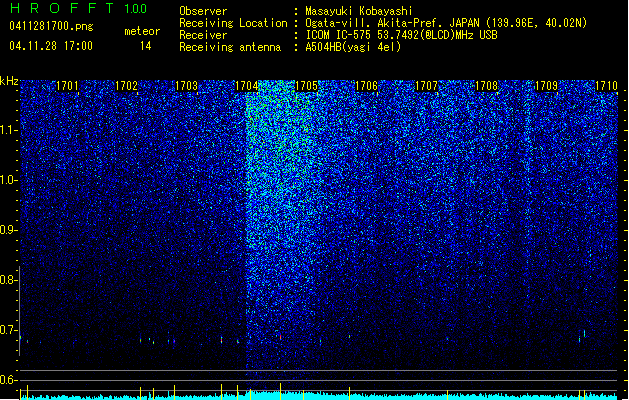Click the 1709 time marker

coord(547,86)
